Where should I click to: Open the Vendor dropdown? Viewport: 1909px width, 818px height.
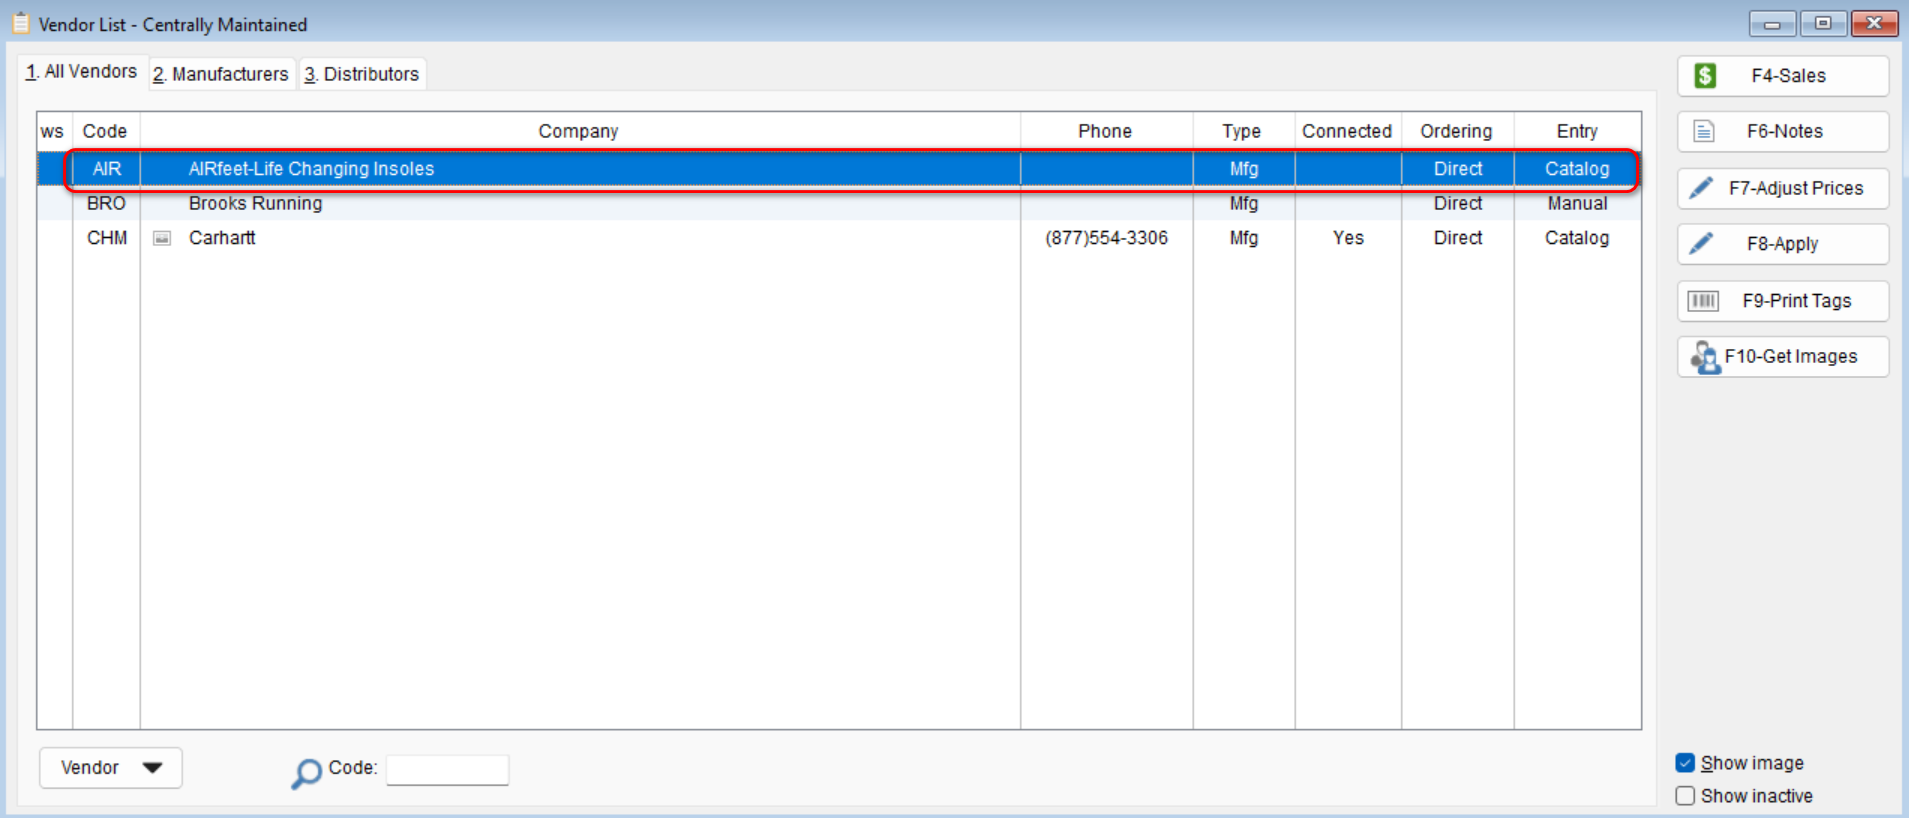coord(111,768)
